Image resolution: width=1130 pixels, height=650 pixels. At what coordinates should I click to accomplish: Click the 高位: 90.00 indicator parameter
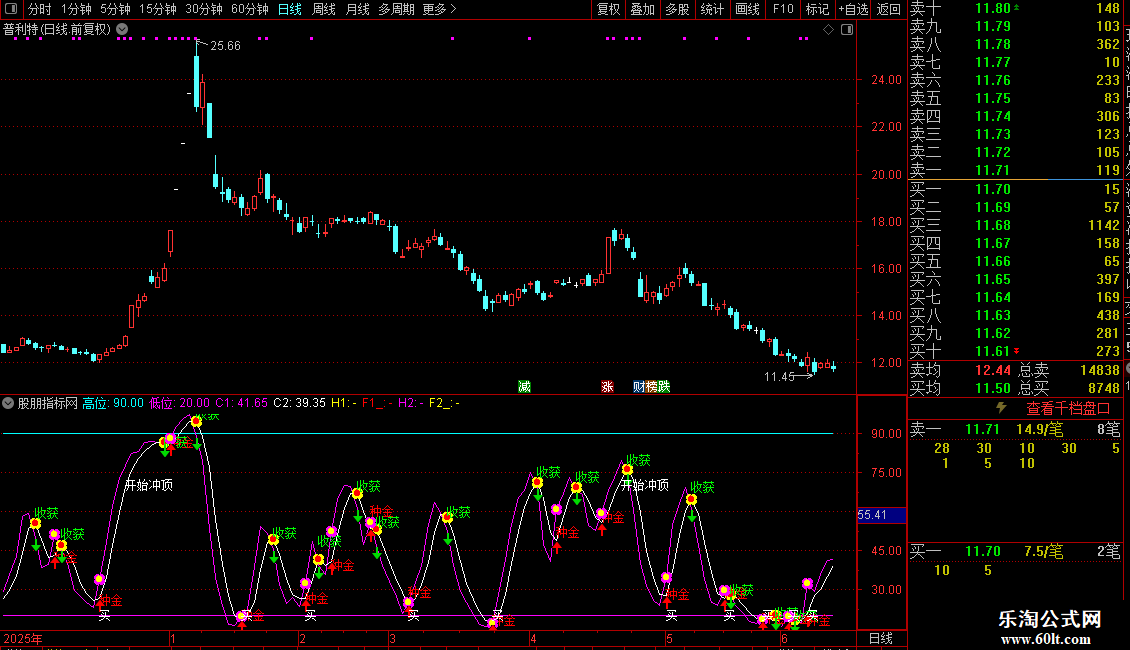click(113, 403)
